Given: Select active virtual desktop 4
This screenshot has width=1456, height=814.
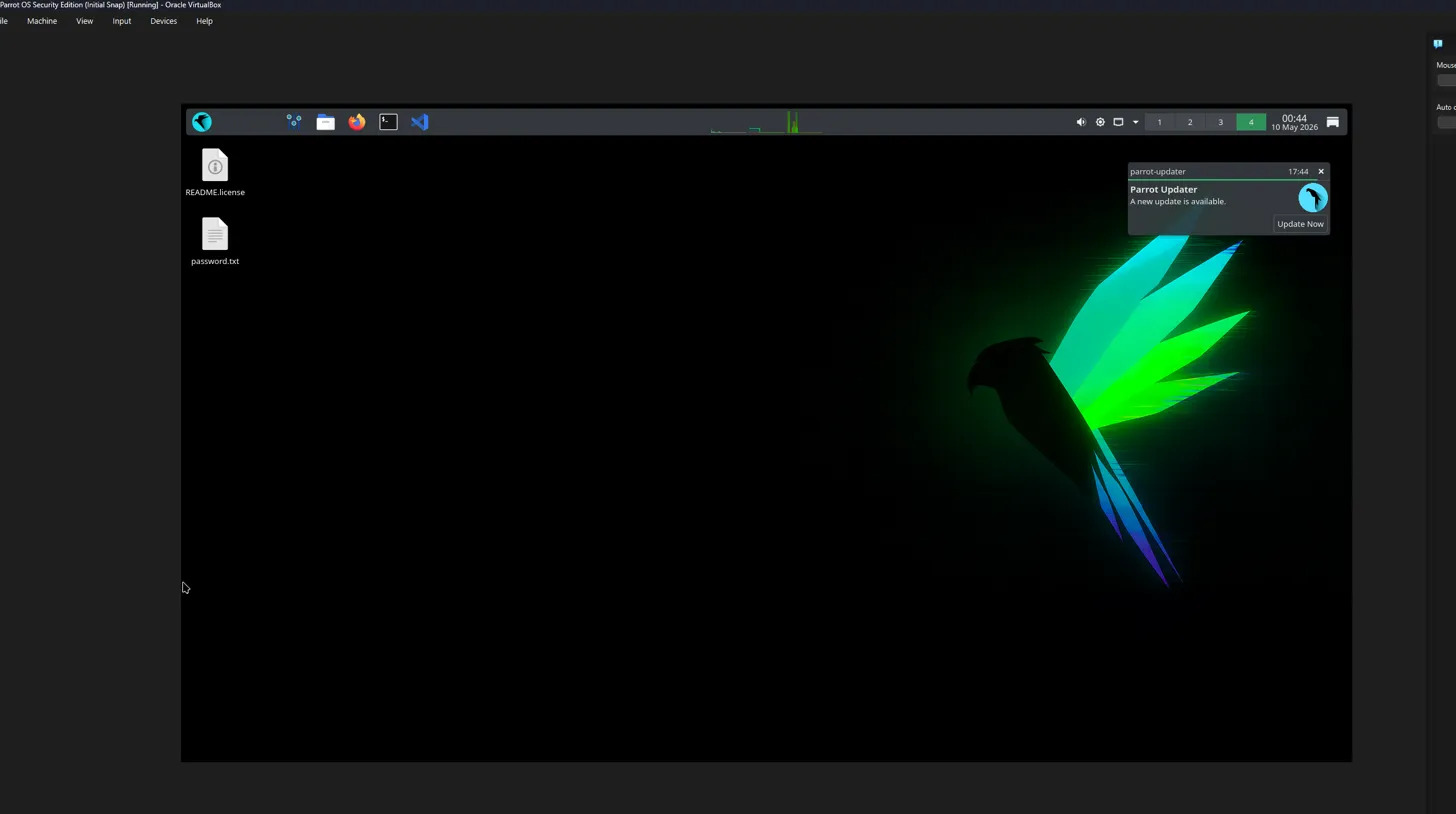Looking at the screenshot, I should (1251, 122).
